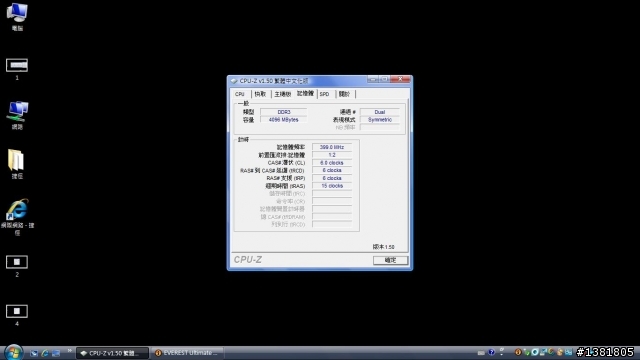This screenshot has height=360, width=640.
Task: Click the keyboard language bar icon
Action: point(481,353)
